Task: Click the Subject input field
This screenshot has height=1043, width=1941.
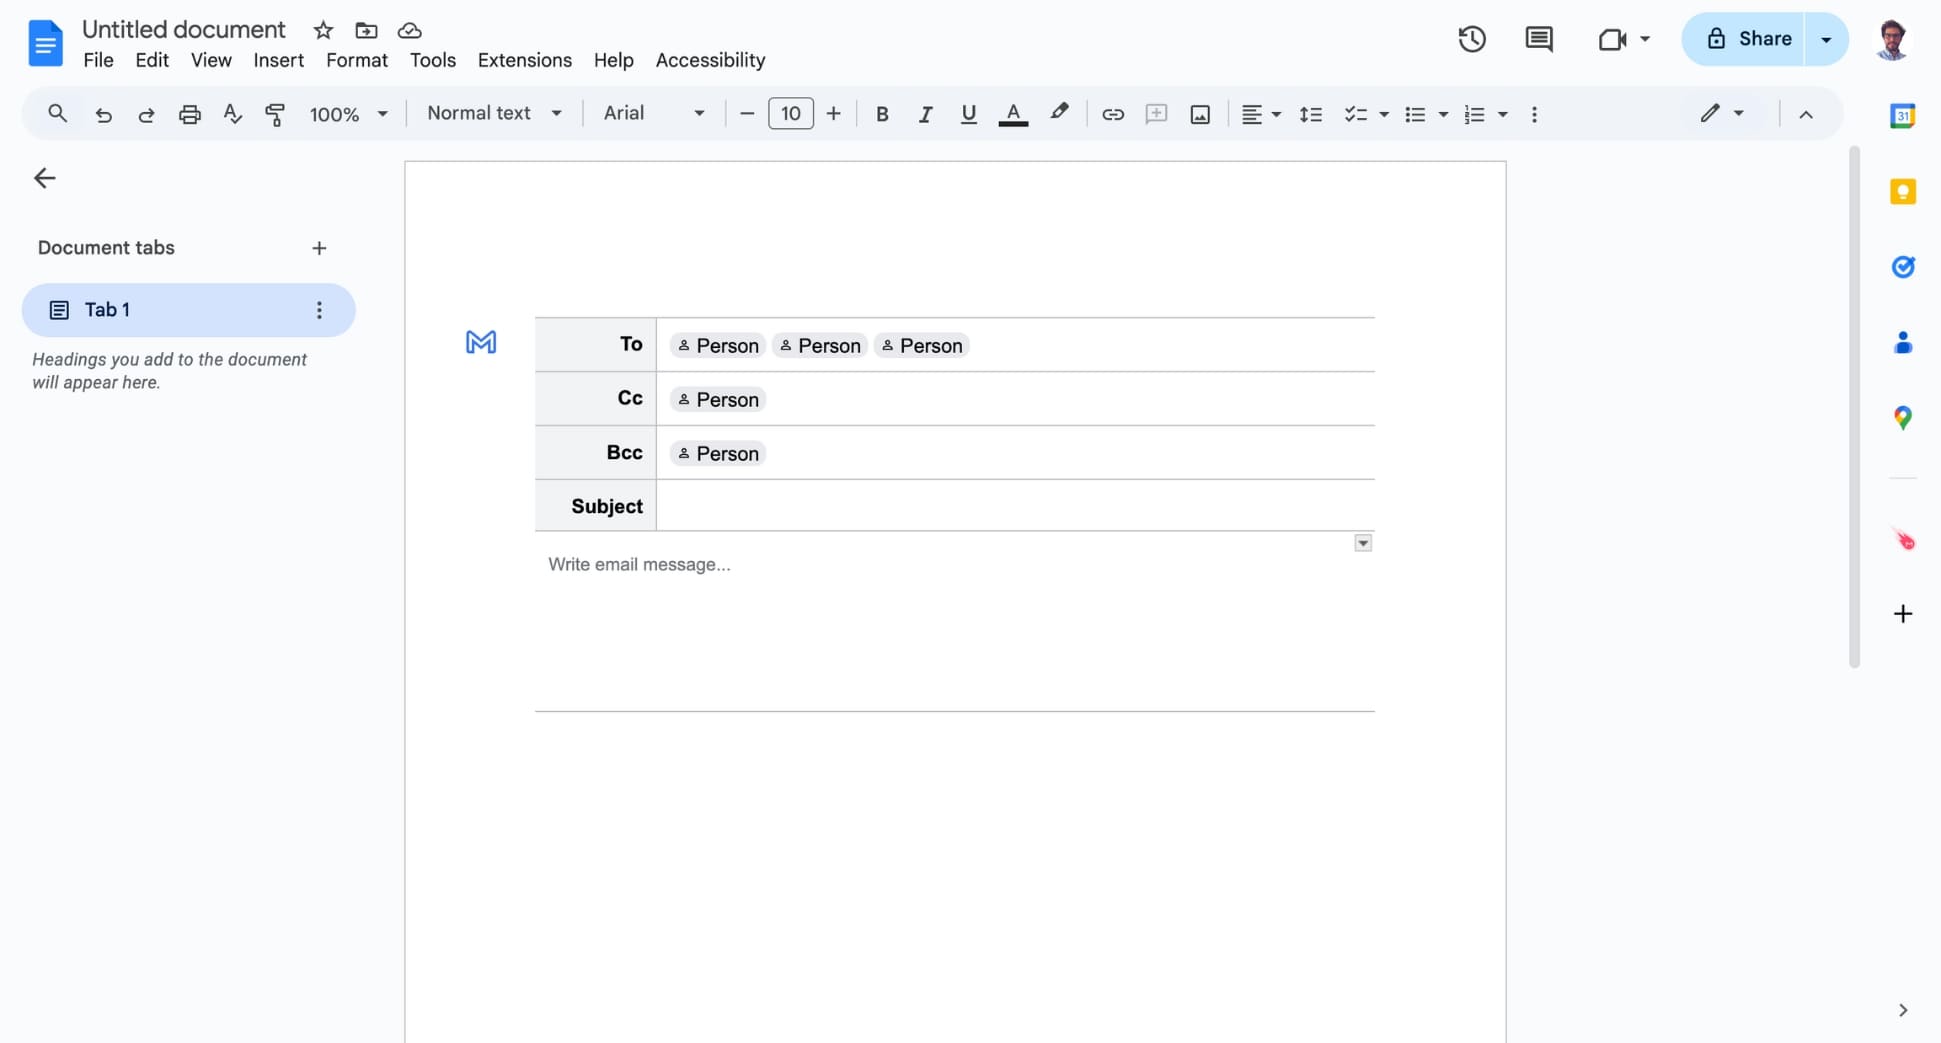Action: click(x=1000, y=506)
